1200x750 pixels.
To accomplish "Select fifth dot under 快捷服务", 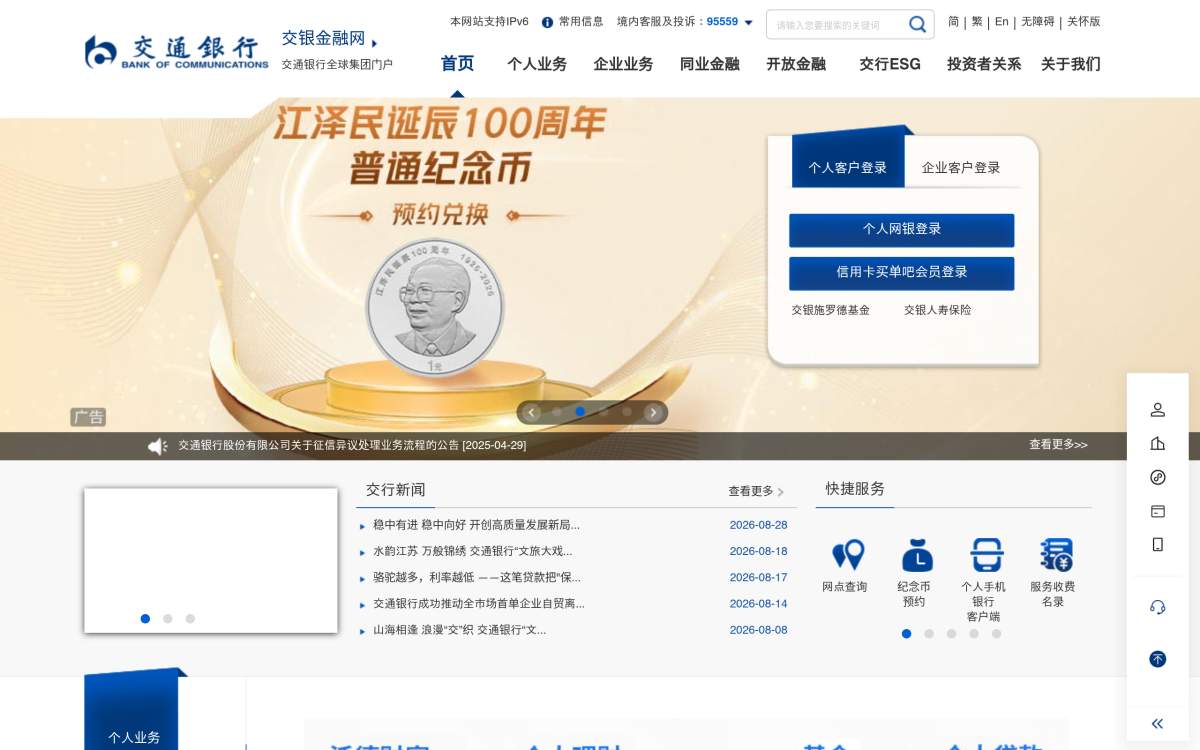I will point(996,634).
